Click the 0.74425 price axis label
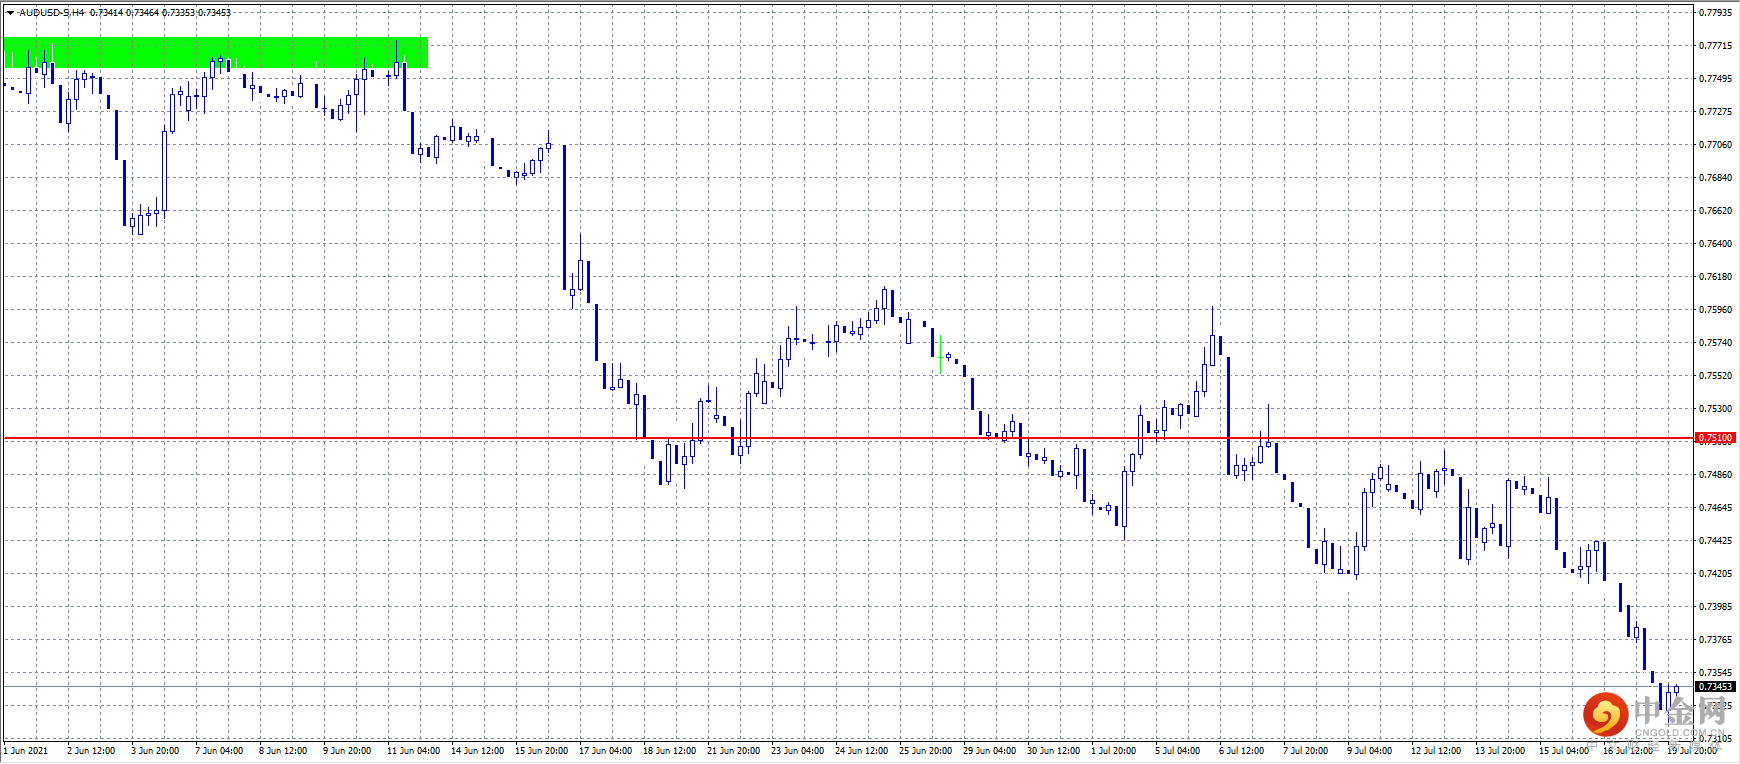 (x=1716, y=541)
